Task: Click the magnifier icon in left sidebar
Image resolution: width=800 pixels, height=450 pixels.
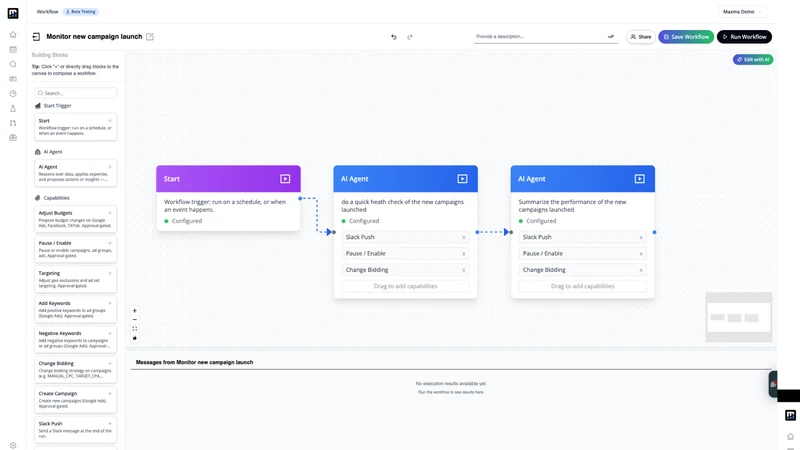Action: coord(13,64)
